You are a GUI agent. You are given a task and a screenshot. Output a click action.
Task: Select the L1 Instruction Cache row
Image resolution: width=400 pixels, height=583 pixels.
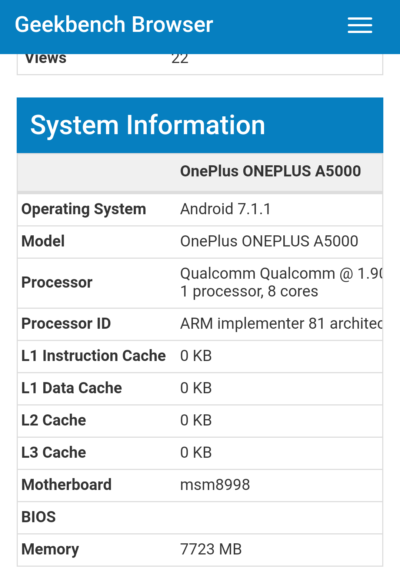(x=200, y=356)
